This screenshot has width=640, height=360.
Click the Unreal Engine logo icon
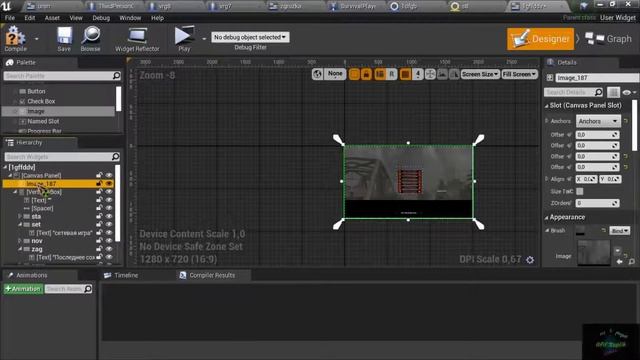pyautogui.click(x=7, y=6)
